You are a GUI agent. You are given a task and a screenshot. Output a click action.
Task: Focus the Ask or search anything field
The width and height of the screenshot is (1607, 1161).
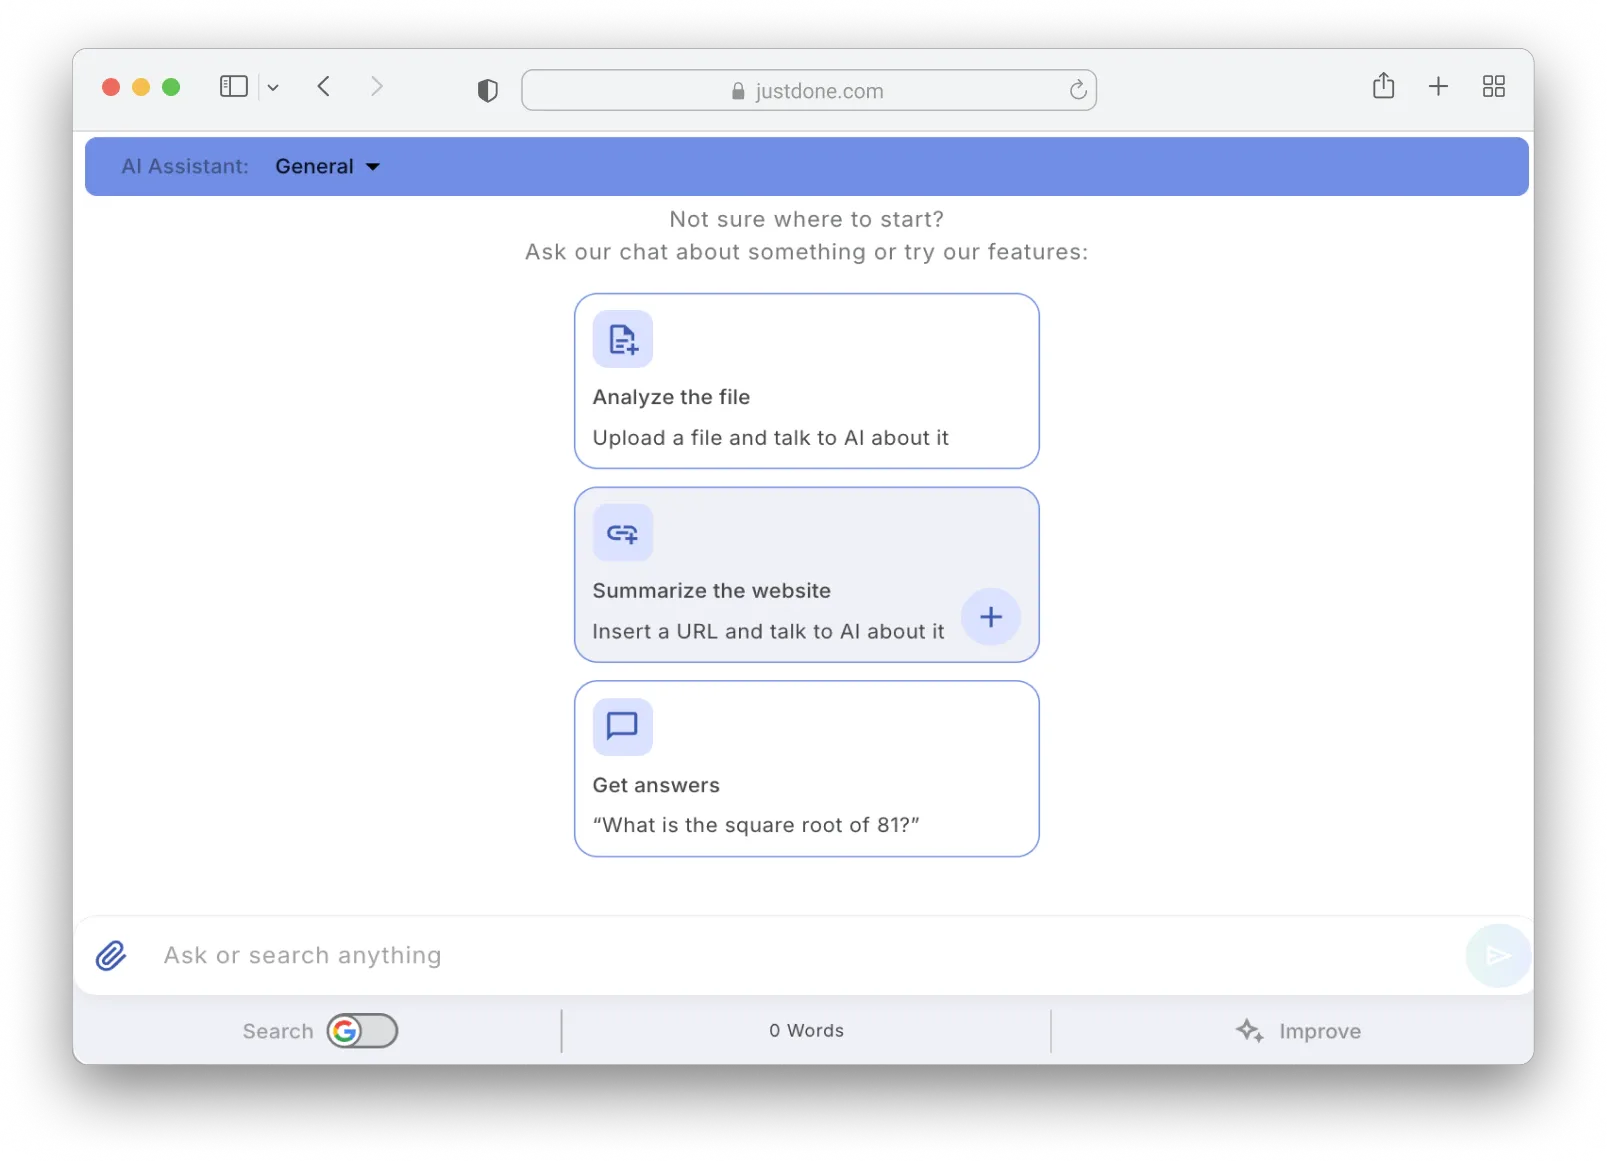tap(800, 956)
